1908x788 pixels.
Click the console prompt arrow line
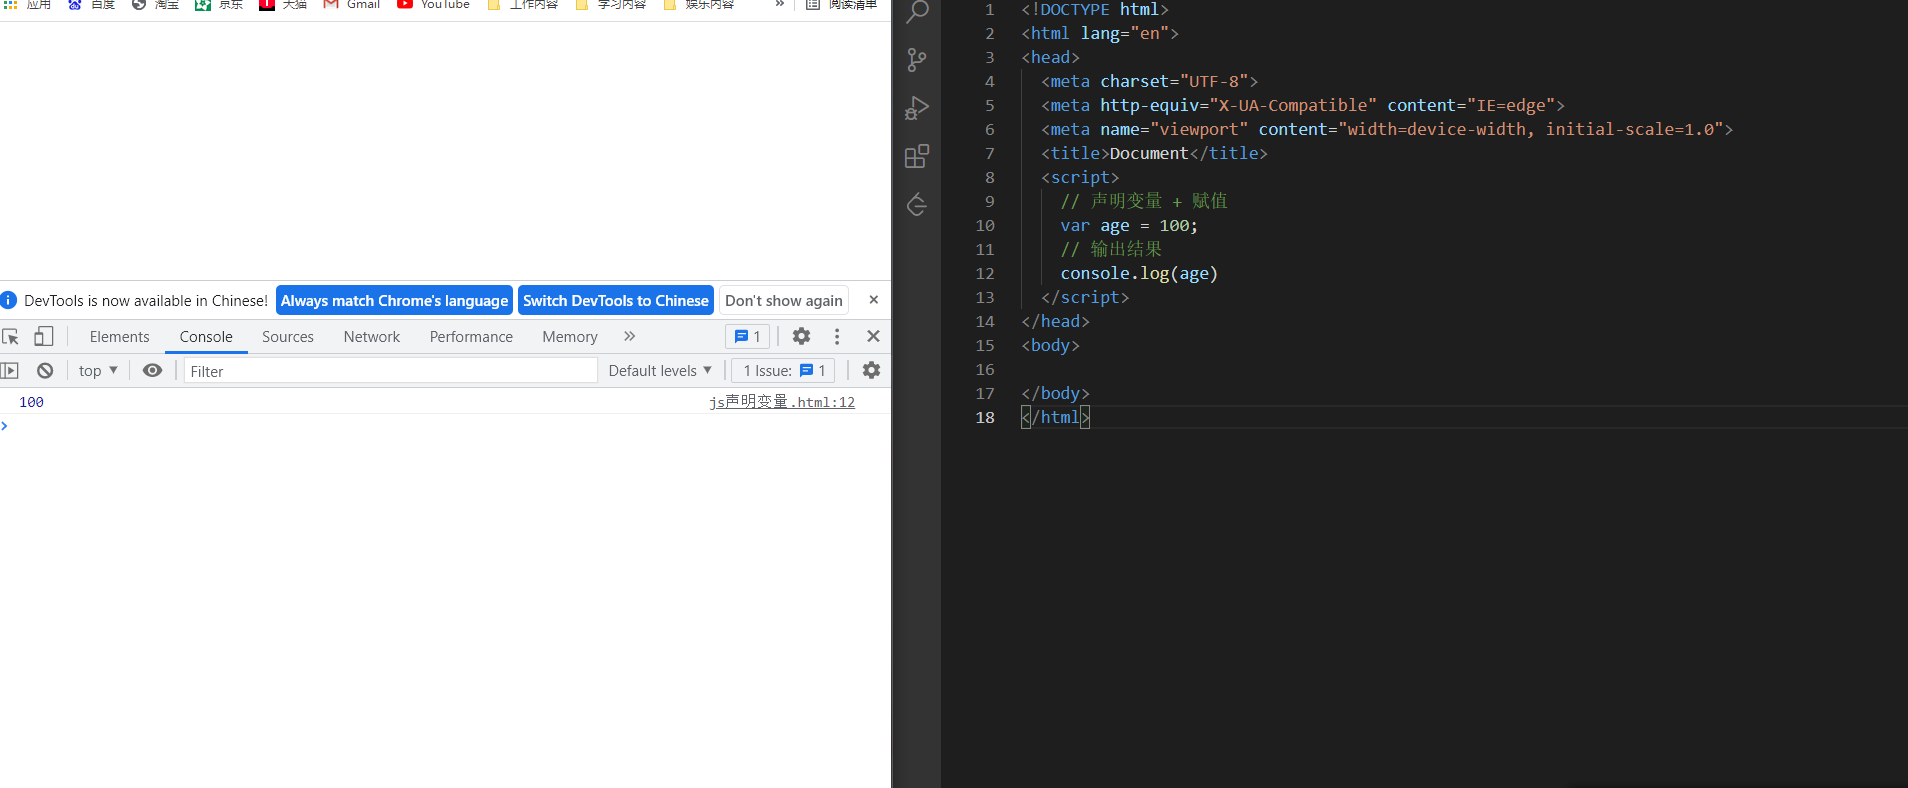pos(445,426)
